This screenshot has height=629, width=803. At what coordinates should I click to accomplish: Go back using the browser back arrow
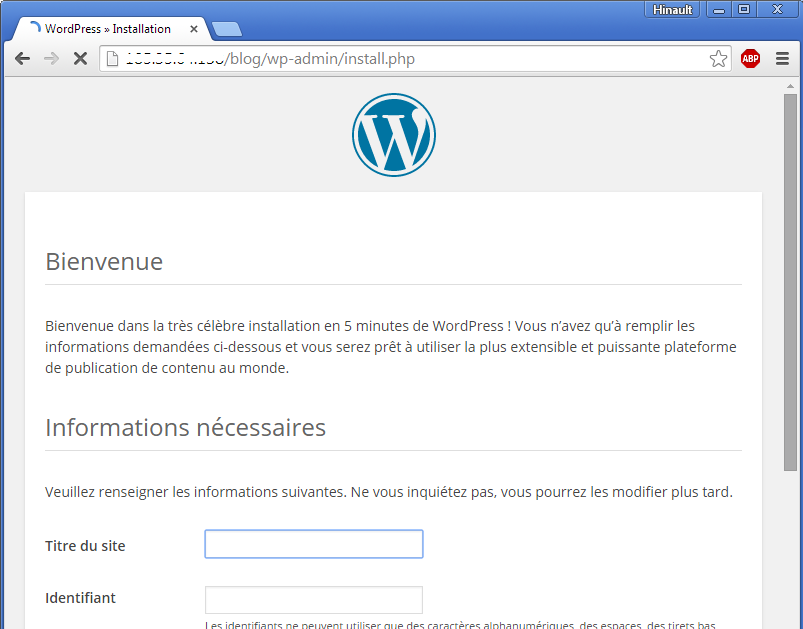[22, 59]
